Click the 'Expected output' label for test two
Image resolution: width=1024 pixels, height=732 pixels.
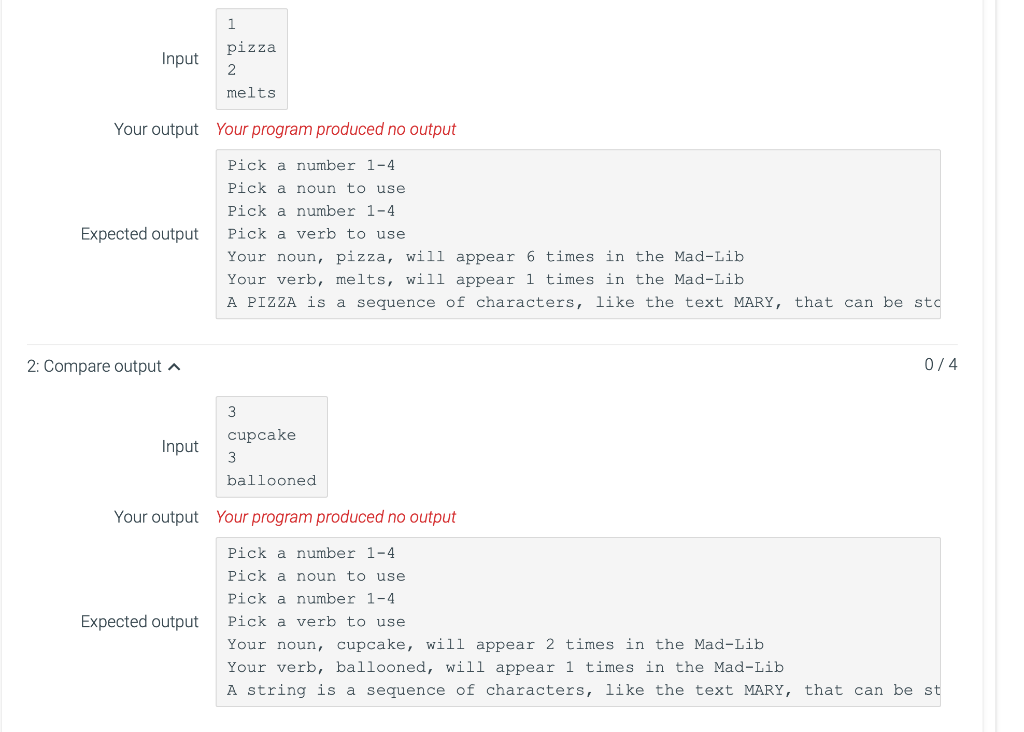(x=140, y=621)
